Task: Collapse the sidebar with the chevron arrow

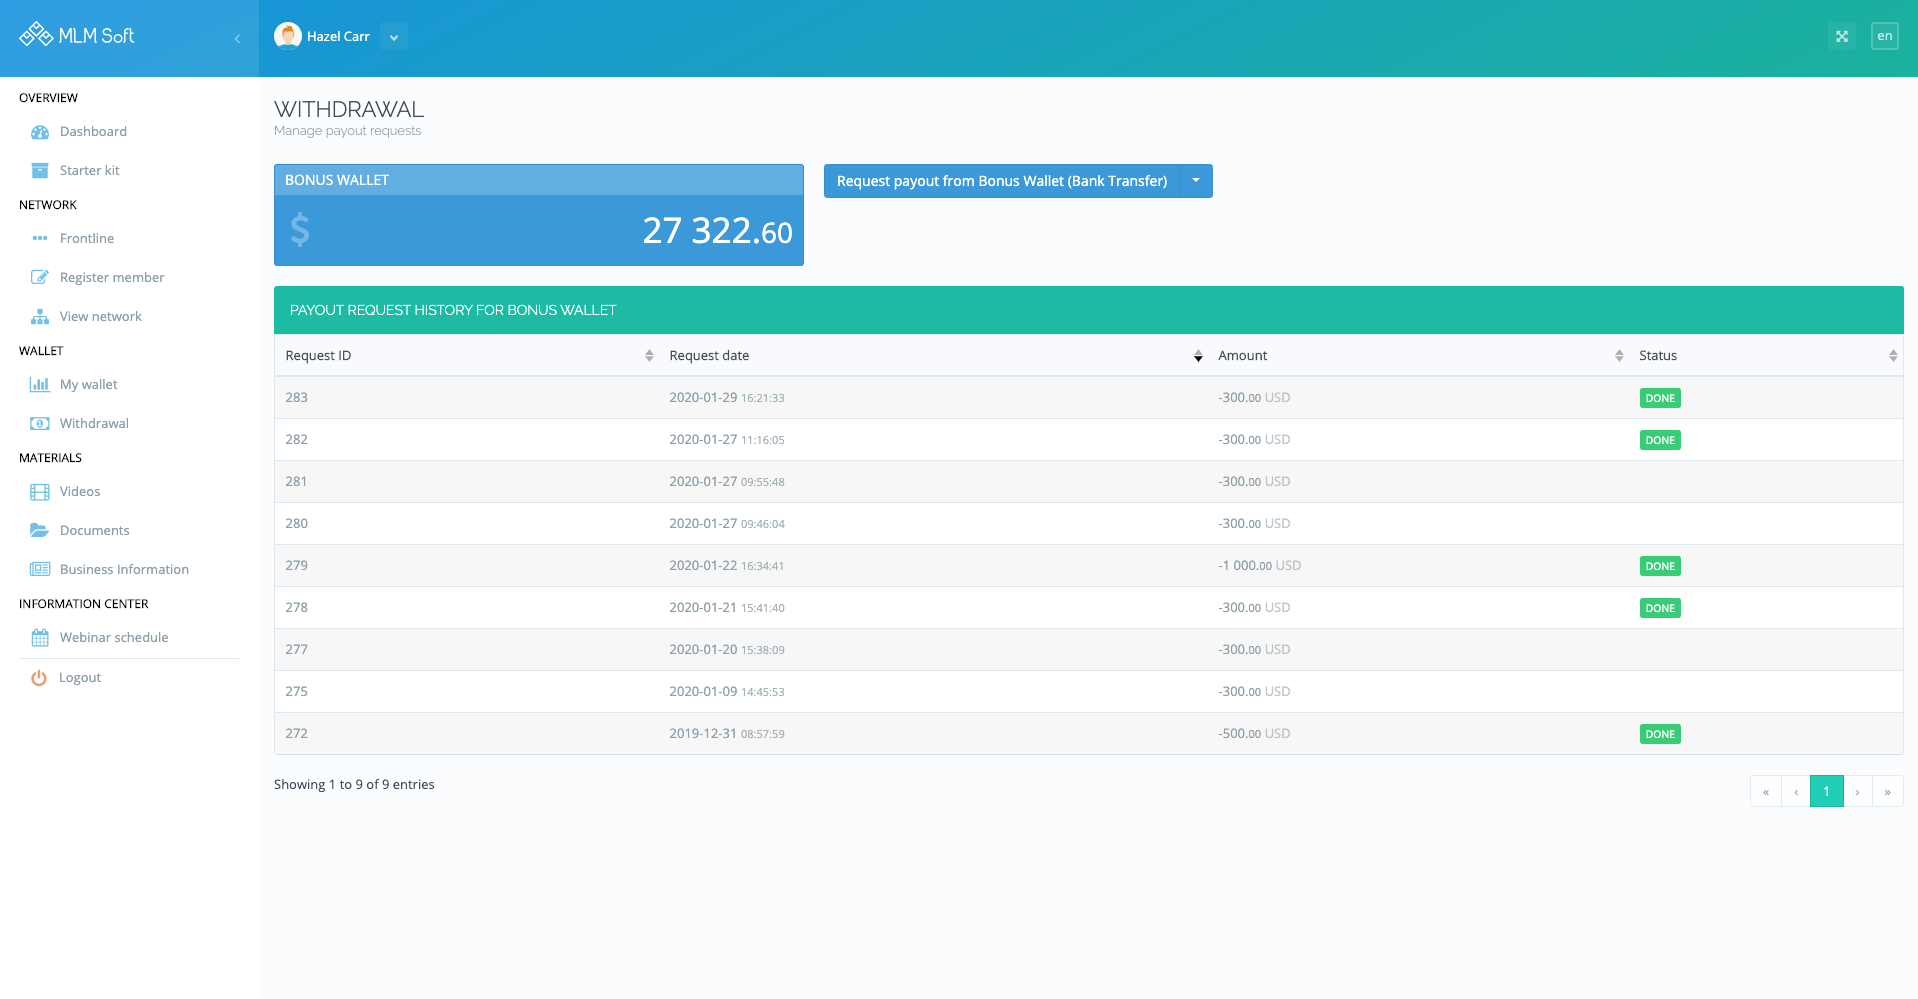Action: [237, 39]
